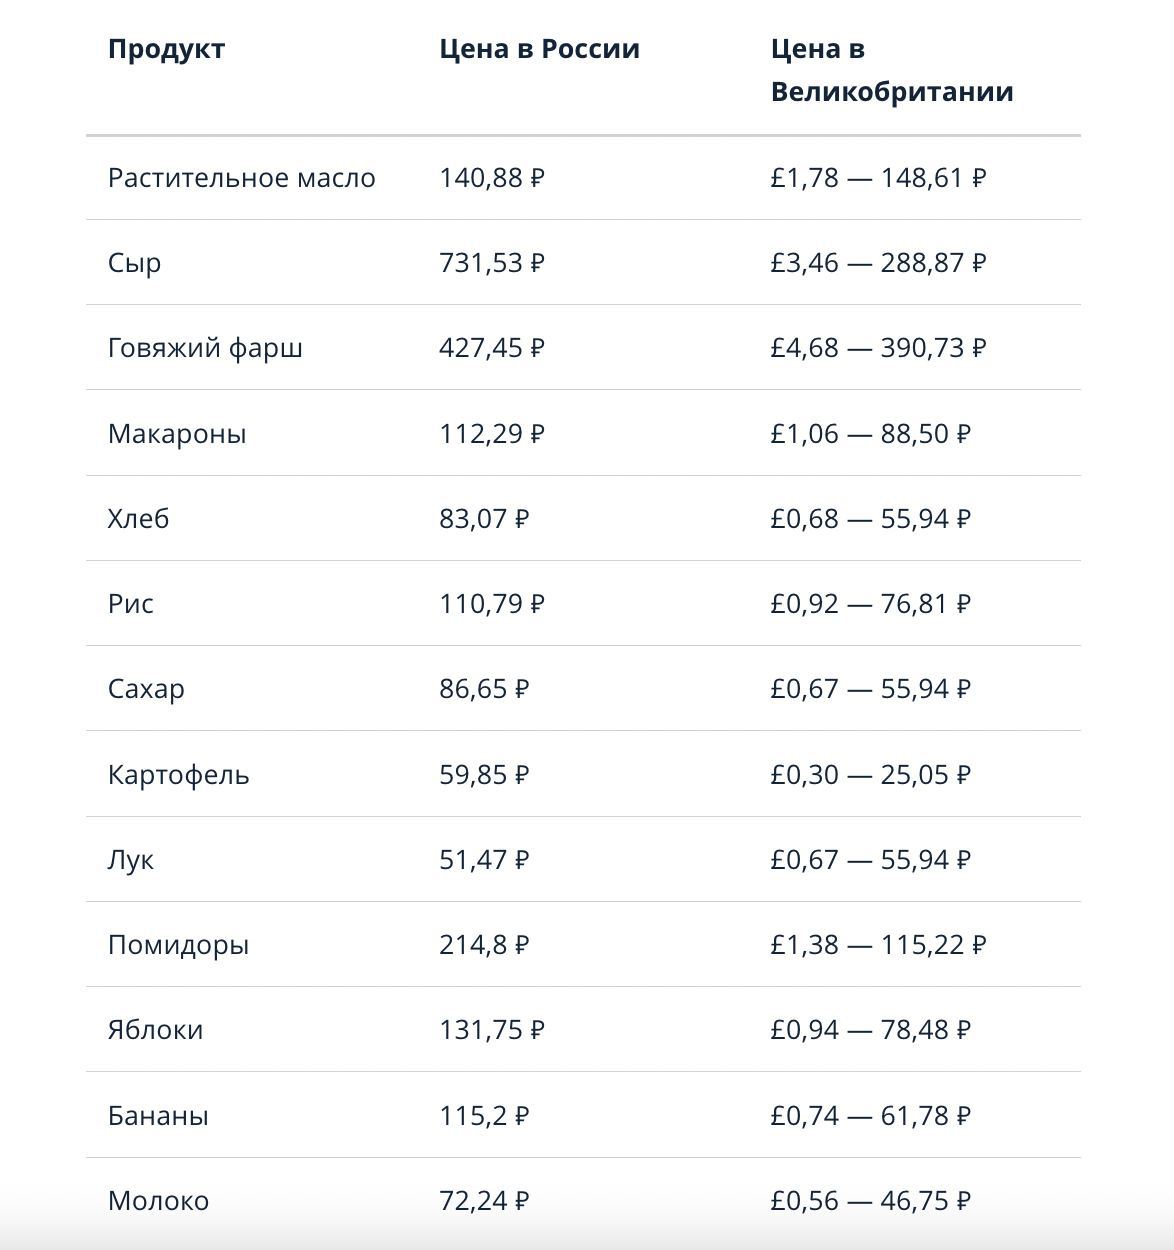Image resolution: width=1174 pixels, height=1250 pixels.
Task: Click the "Говяжий фарш" row label
Action: [x=205, y=348]
